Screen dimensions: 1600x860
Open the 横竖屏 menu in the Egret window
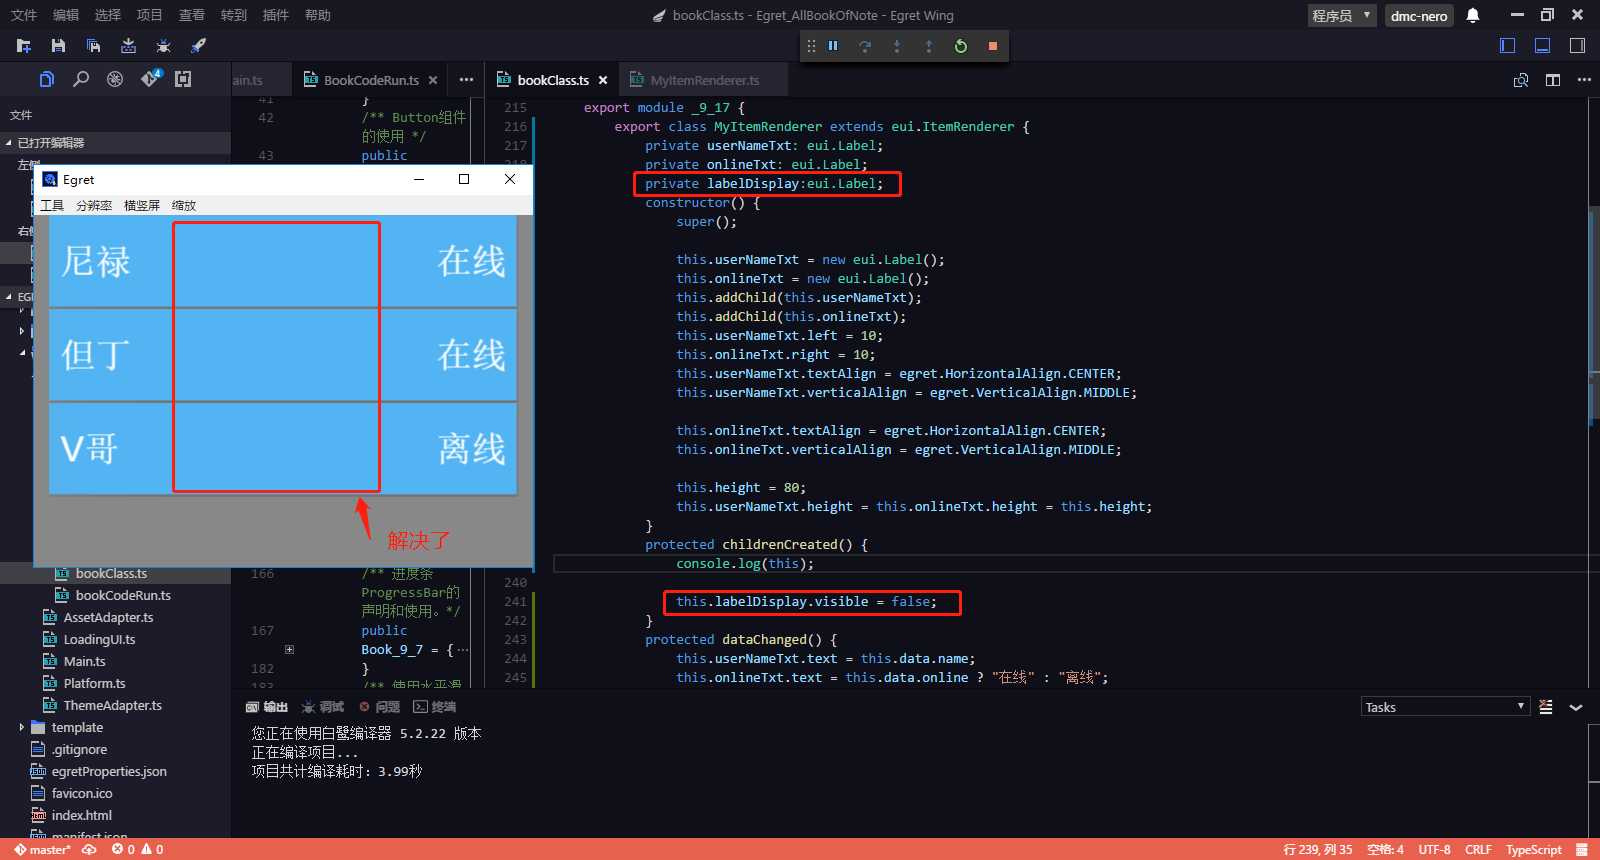click(x=142, y=205)
